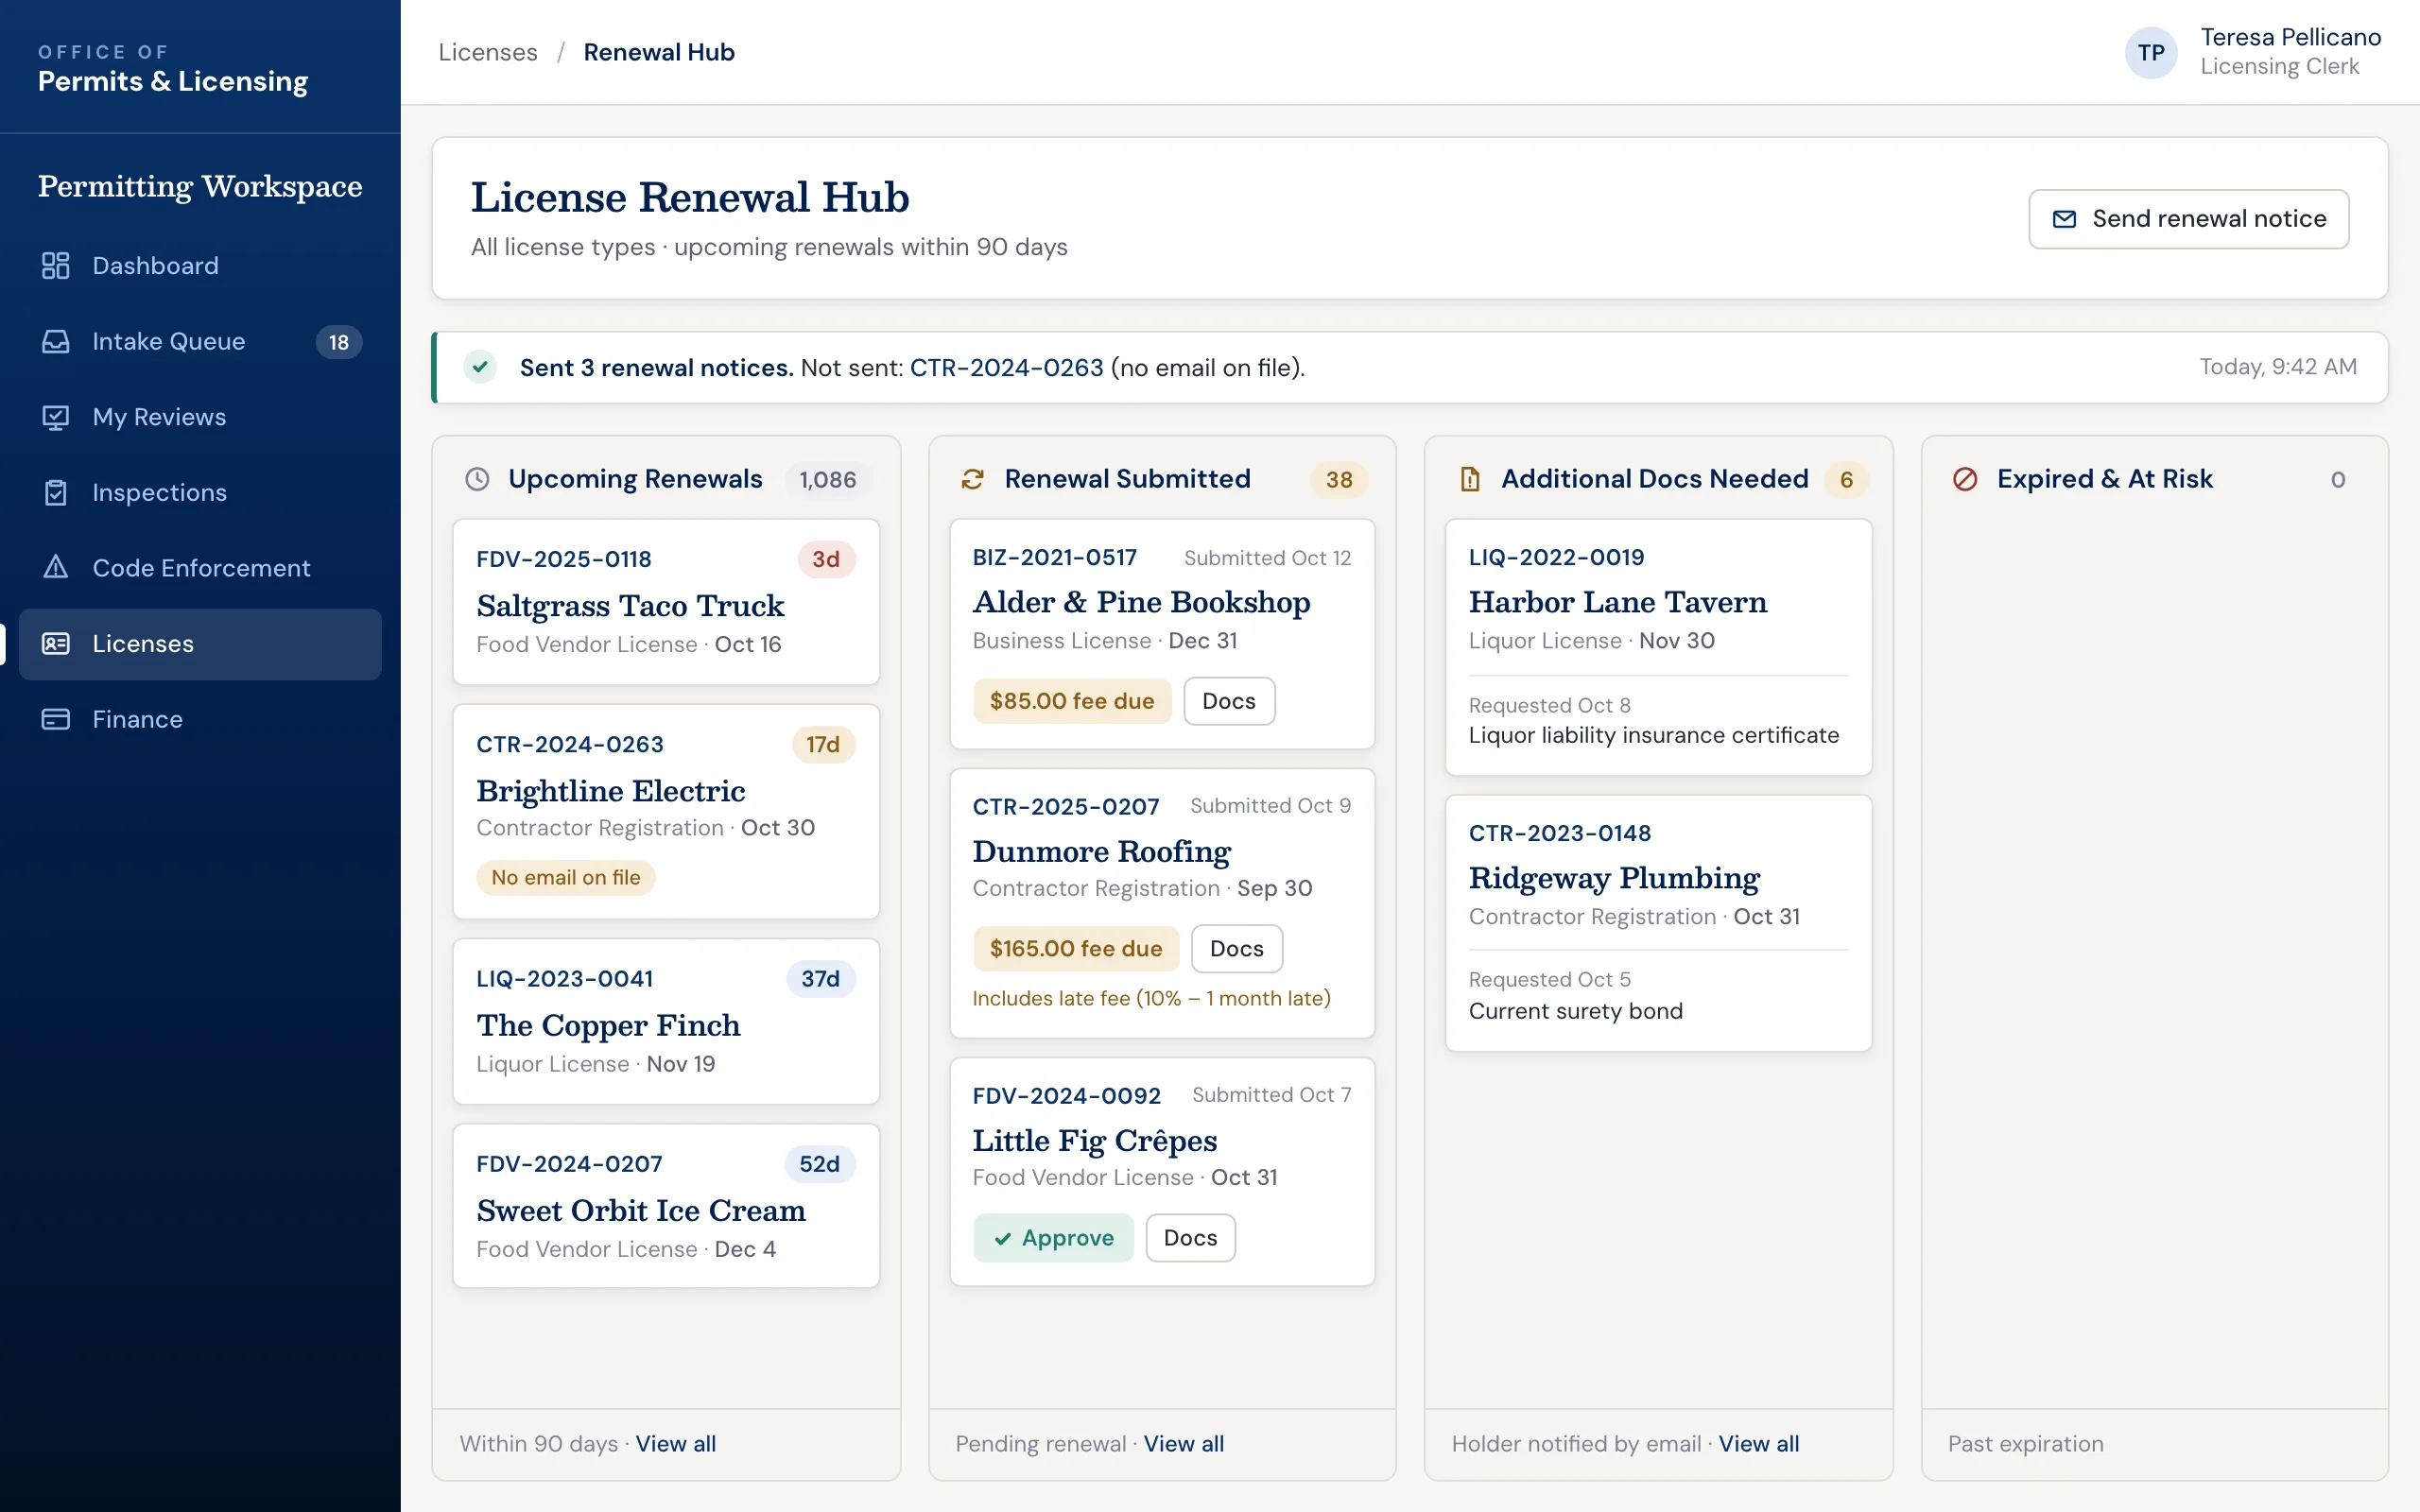The width and height of the screenshot is (2420, 1512).
Task: Click the Dashboard grid icon
Action: coord(56,266)
